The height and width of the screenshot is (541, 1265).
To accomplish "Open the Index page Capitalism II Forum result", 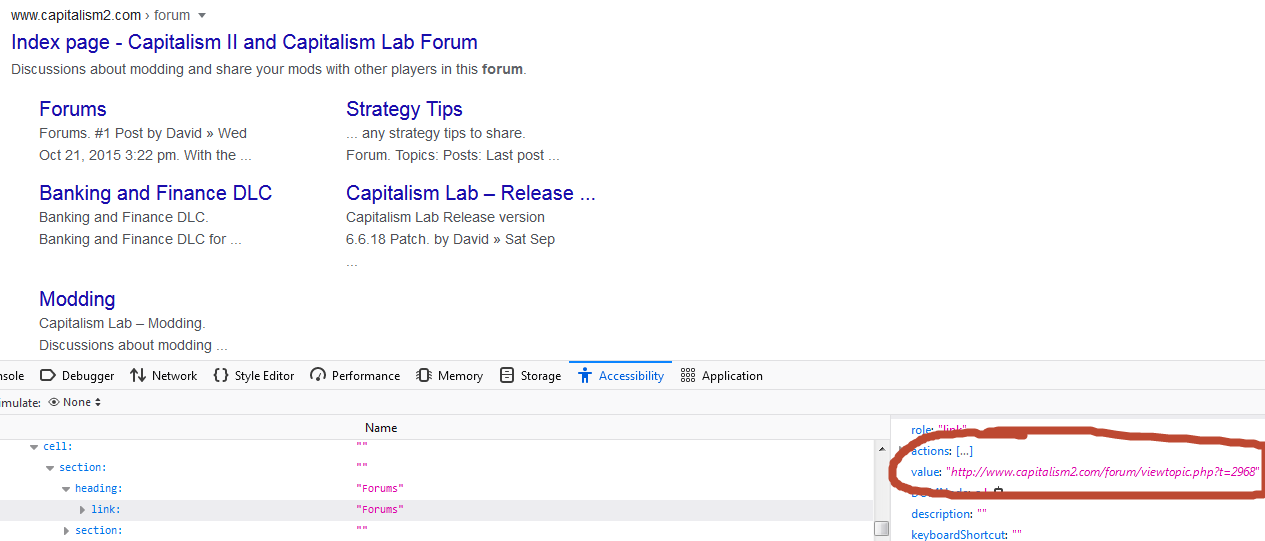I will (244, 42).
